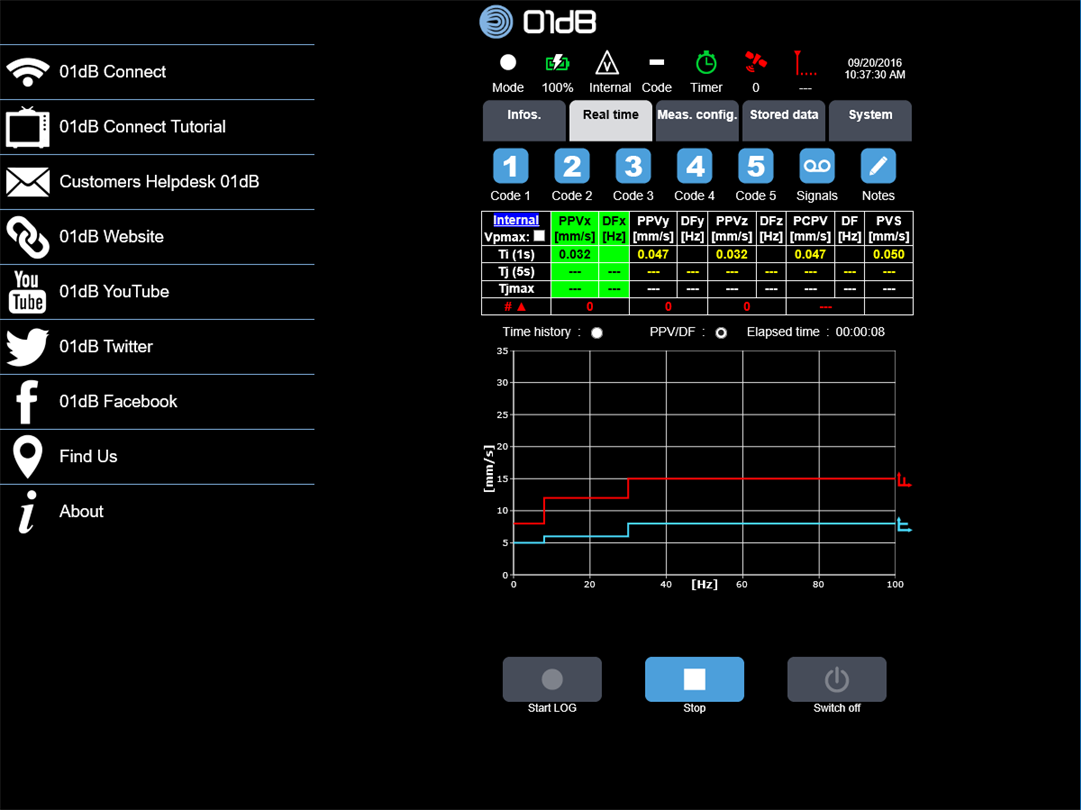Click the Code status dash icon
Screen dimensions: 1081x810
tap(656, 62)
